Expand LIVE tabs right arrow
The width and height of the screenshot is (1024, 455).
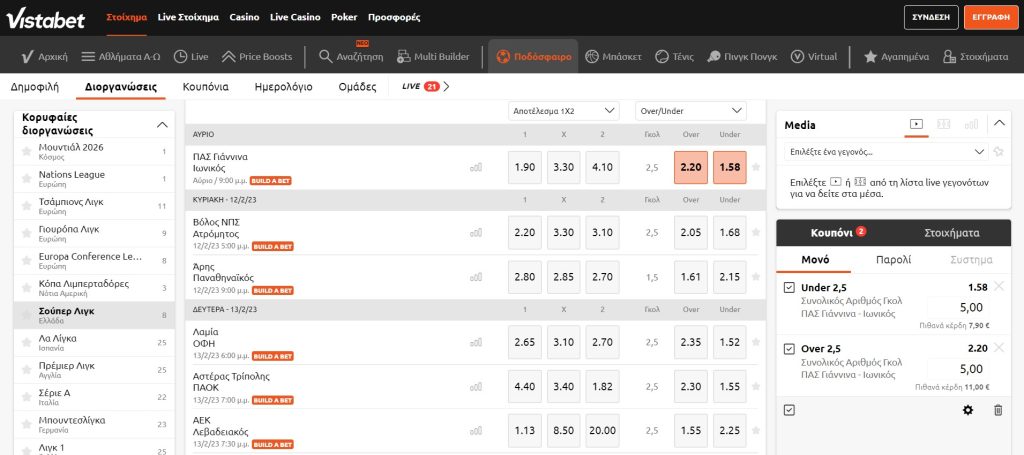click(x=447, y=86)
